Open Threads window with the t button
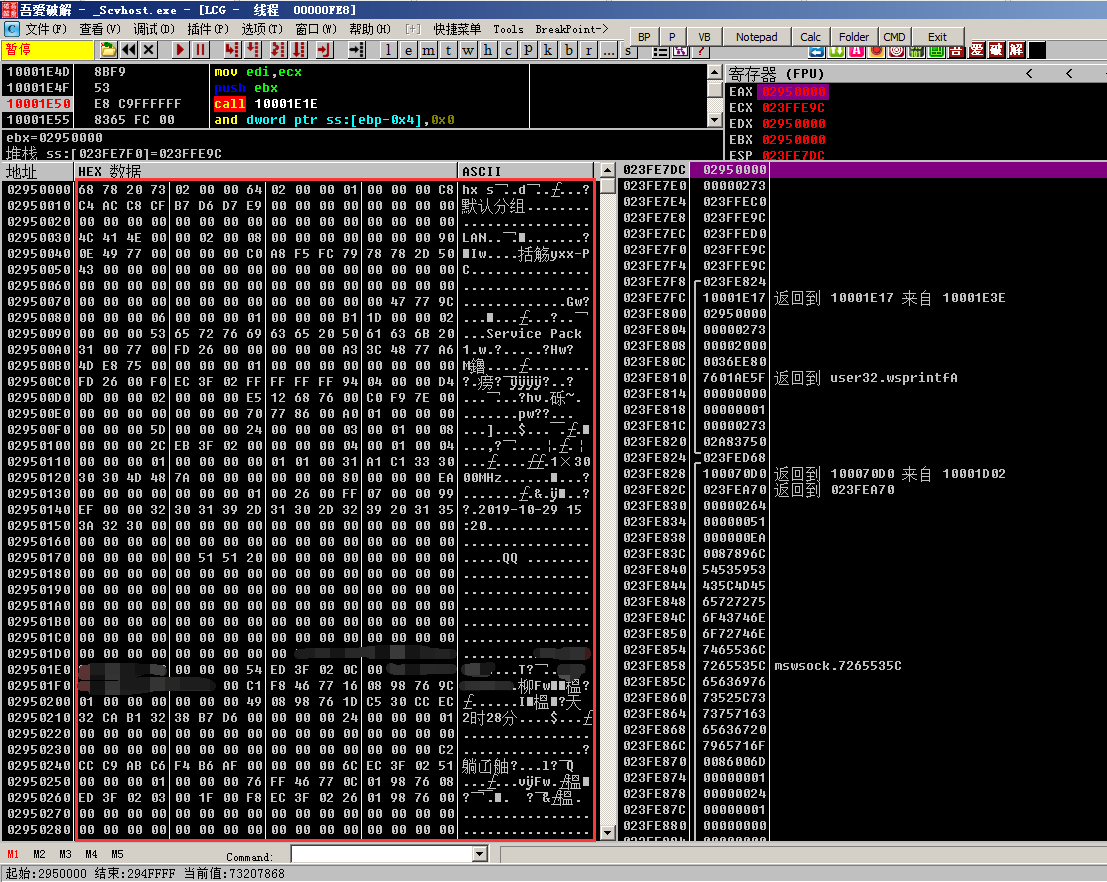The height and width of the screenshot is (882, 1107). pos(448,49)
